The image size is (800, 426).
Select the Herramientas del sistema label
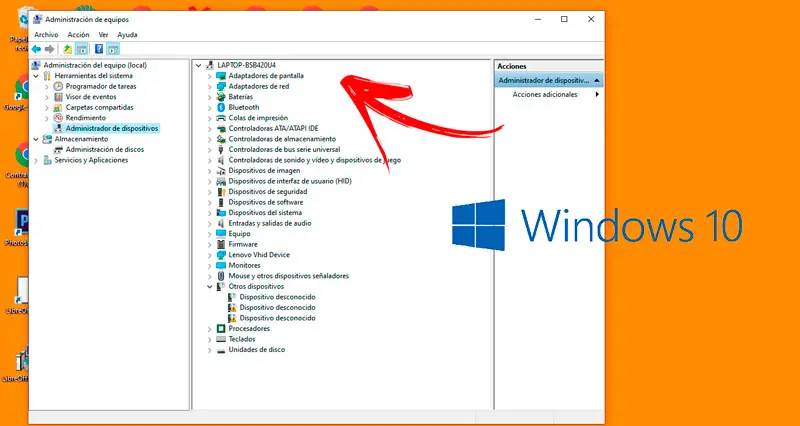pyautogui.click(x=93, y=76)
